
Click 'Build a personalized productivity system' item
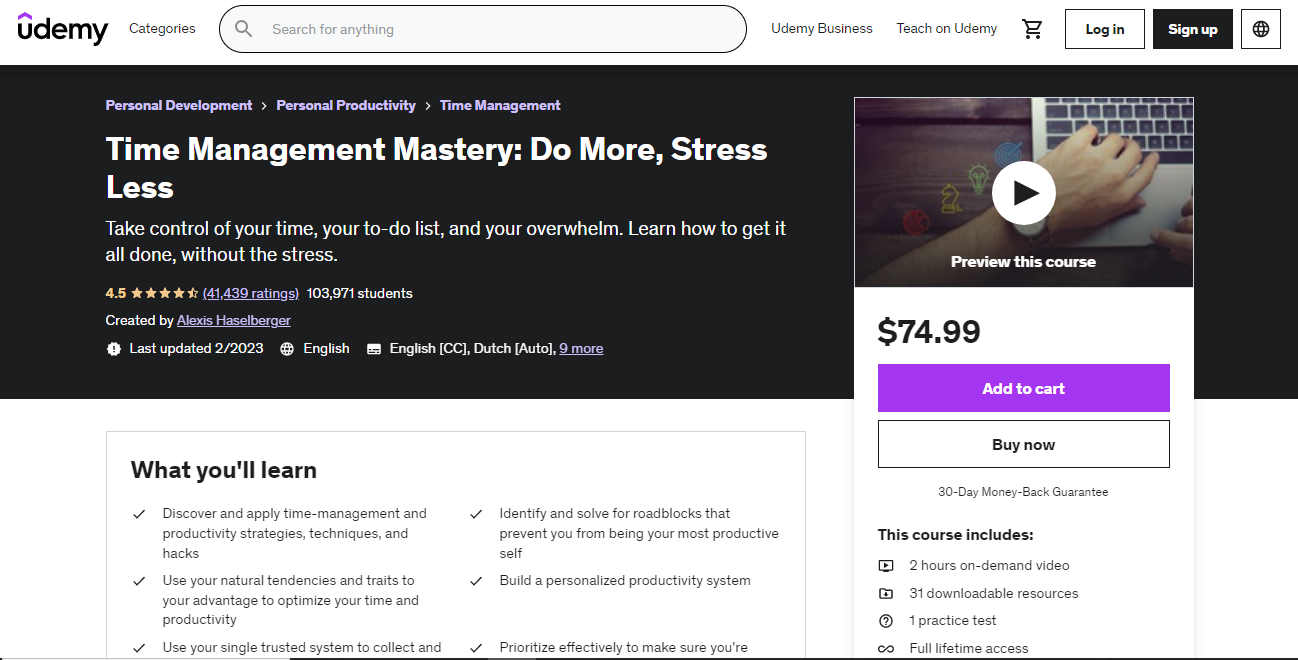click(625, 580)
